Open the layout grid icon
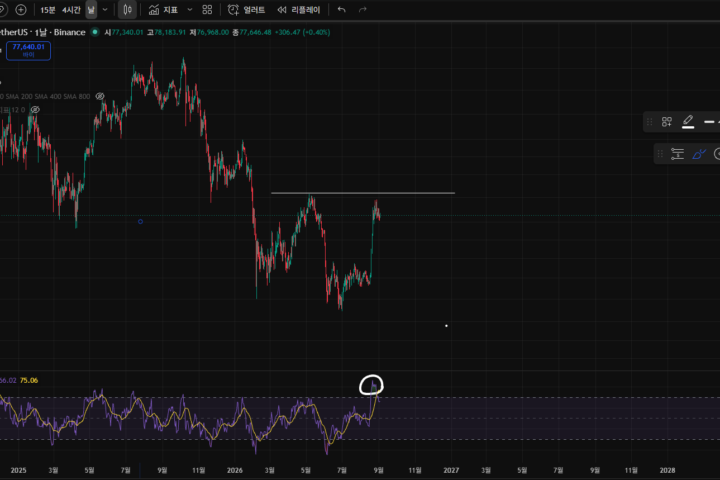This screenshot has height=480, width=720. tap(207, 10)
